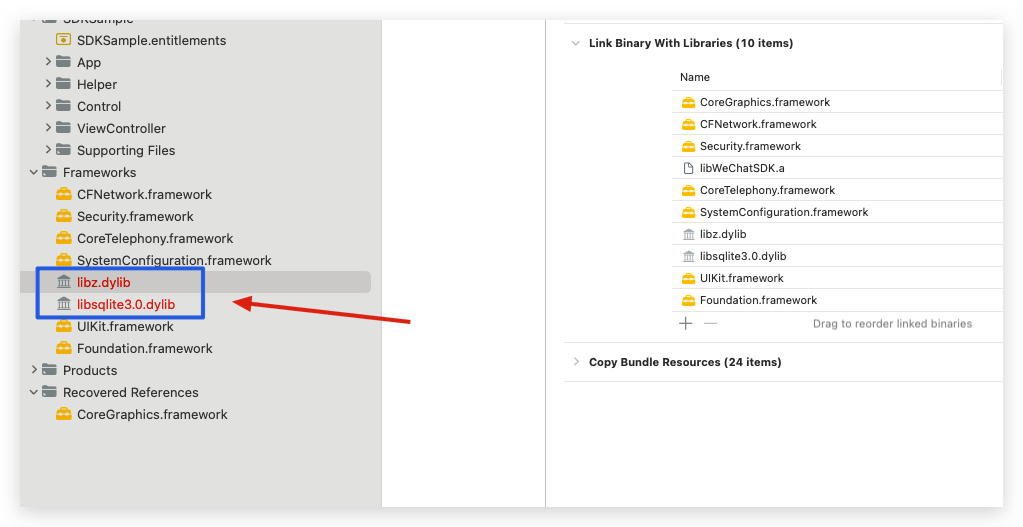Expand the Products folder
This screenshot has width=1023, height=527.
tap(34, 370)
